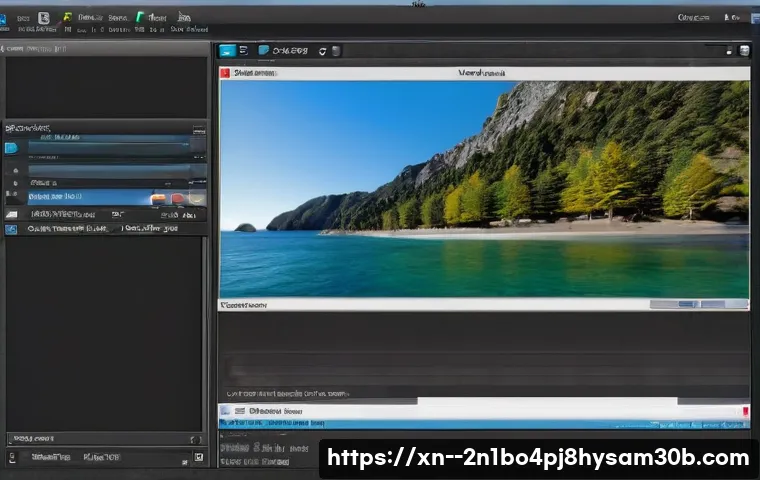This screenshot has width=760, height=480.
Task: Click the red icon in preview title bar
Action: tap(225, 73)
